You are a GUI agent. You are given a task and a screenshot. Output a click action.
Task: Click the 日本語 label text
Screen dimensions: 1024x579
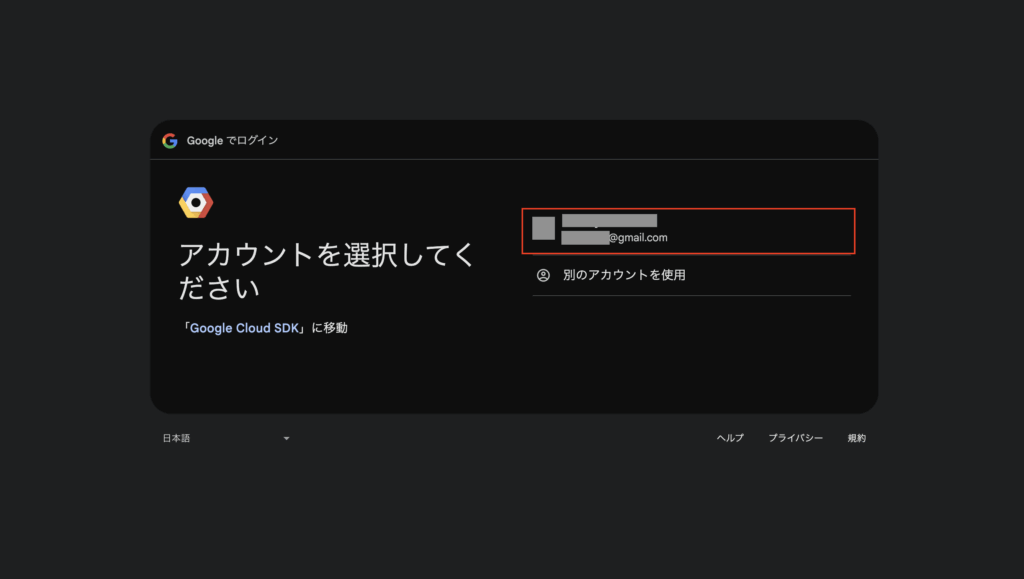[x=177, y=438]
